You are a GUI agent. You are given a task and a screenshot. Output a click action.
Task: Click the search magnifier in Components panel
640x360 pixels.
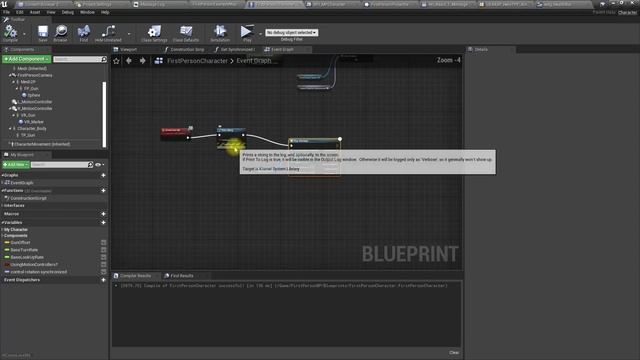[104, 59]
